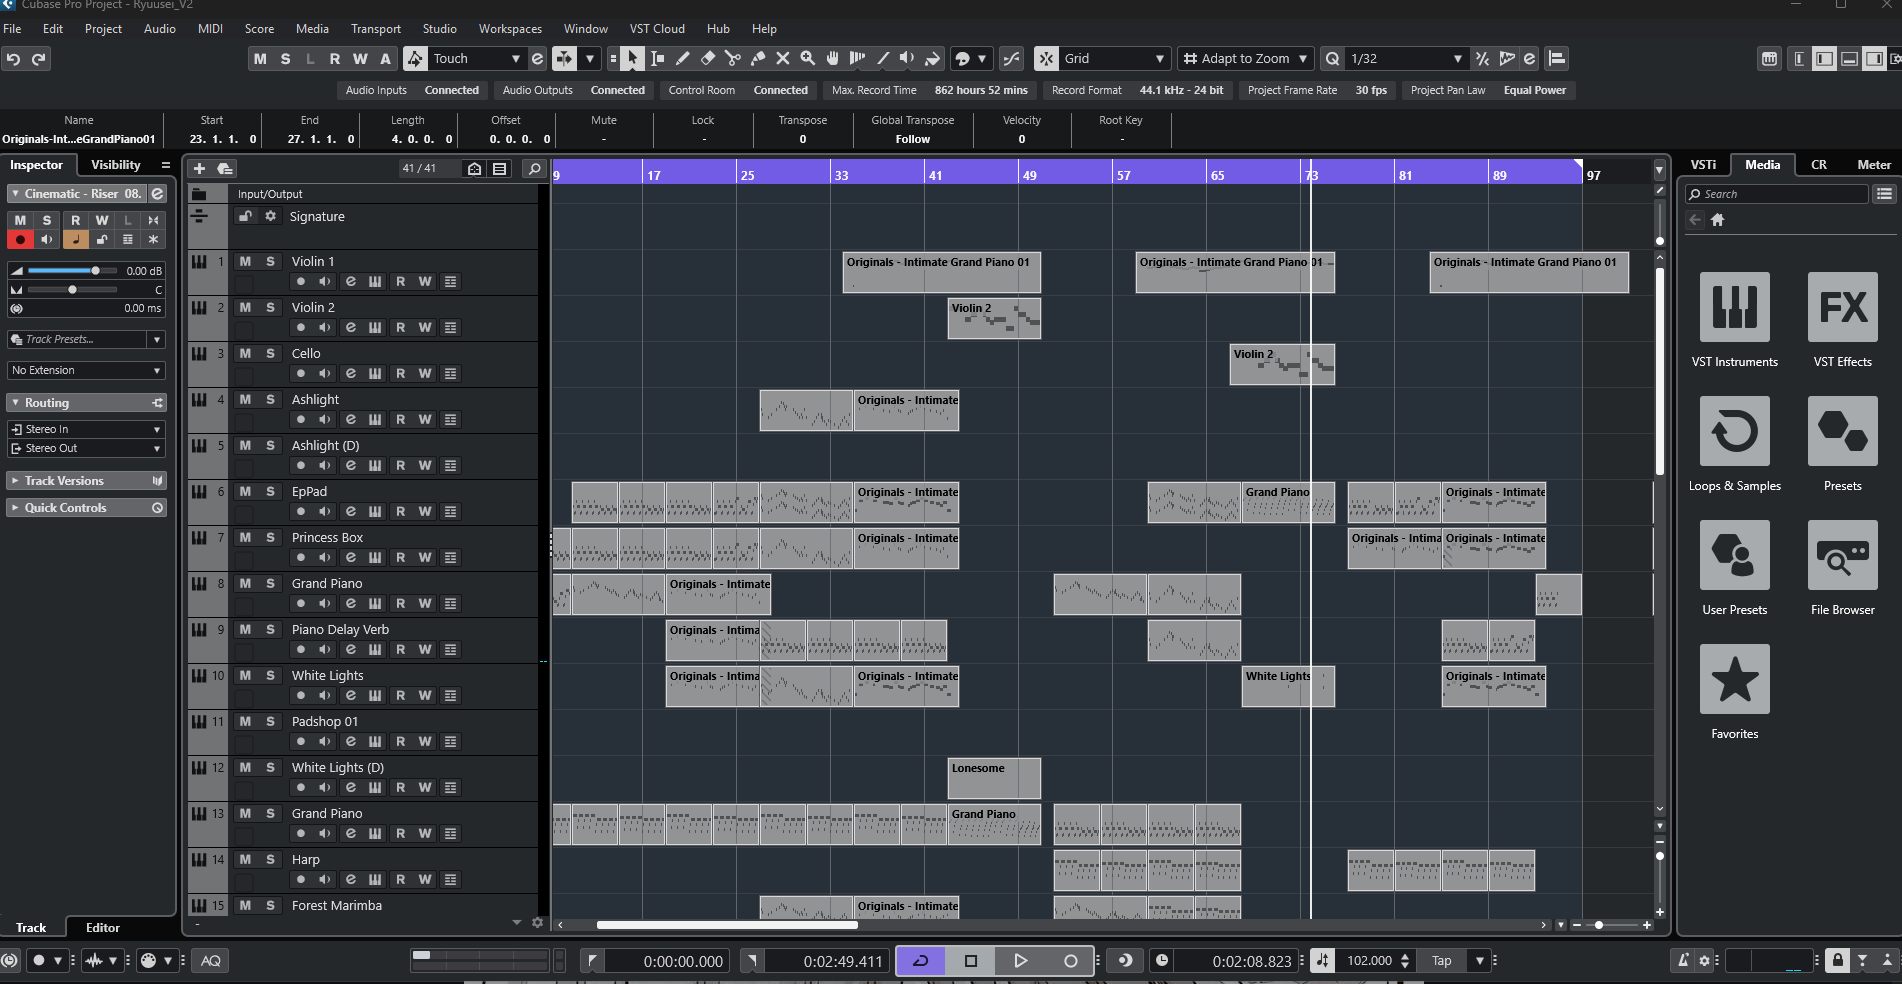This screenshot has height=984, width=1902.
Task: Select the Glue tool
Action: pos(757,59)
